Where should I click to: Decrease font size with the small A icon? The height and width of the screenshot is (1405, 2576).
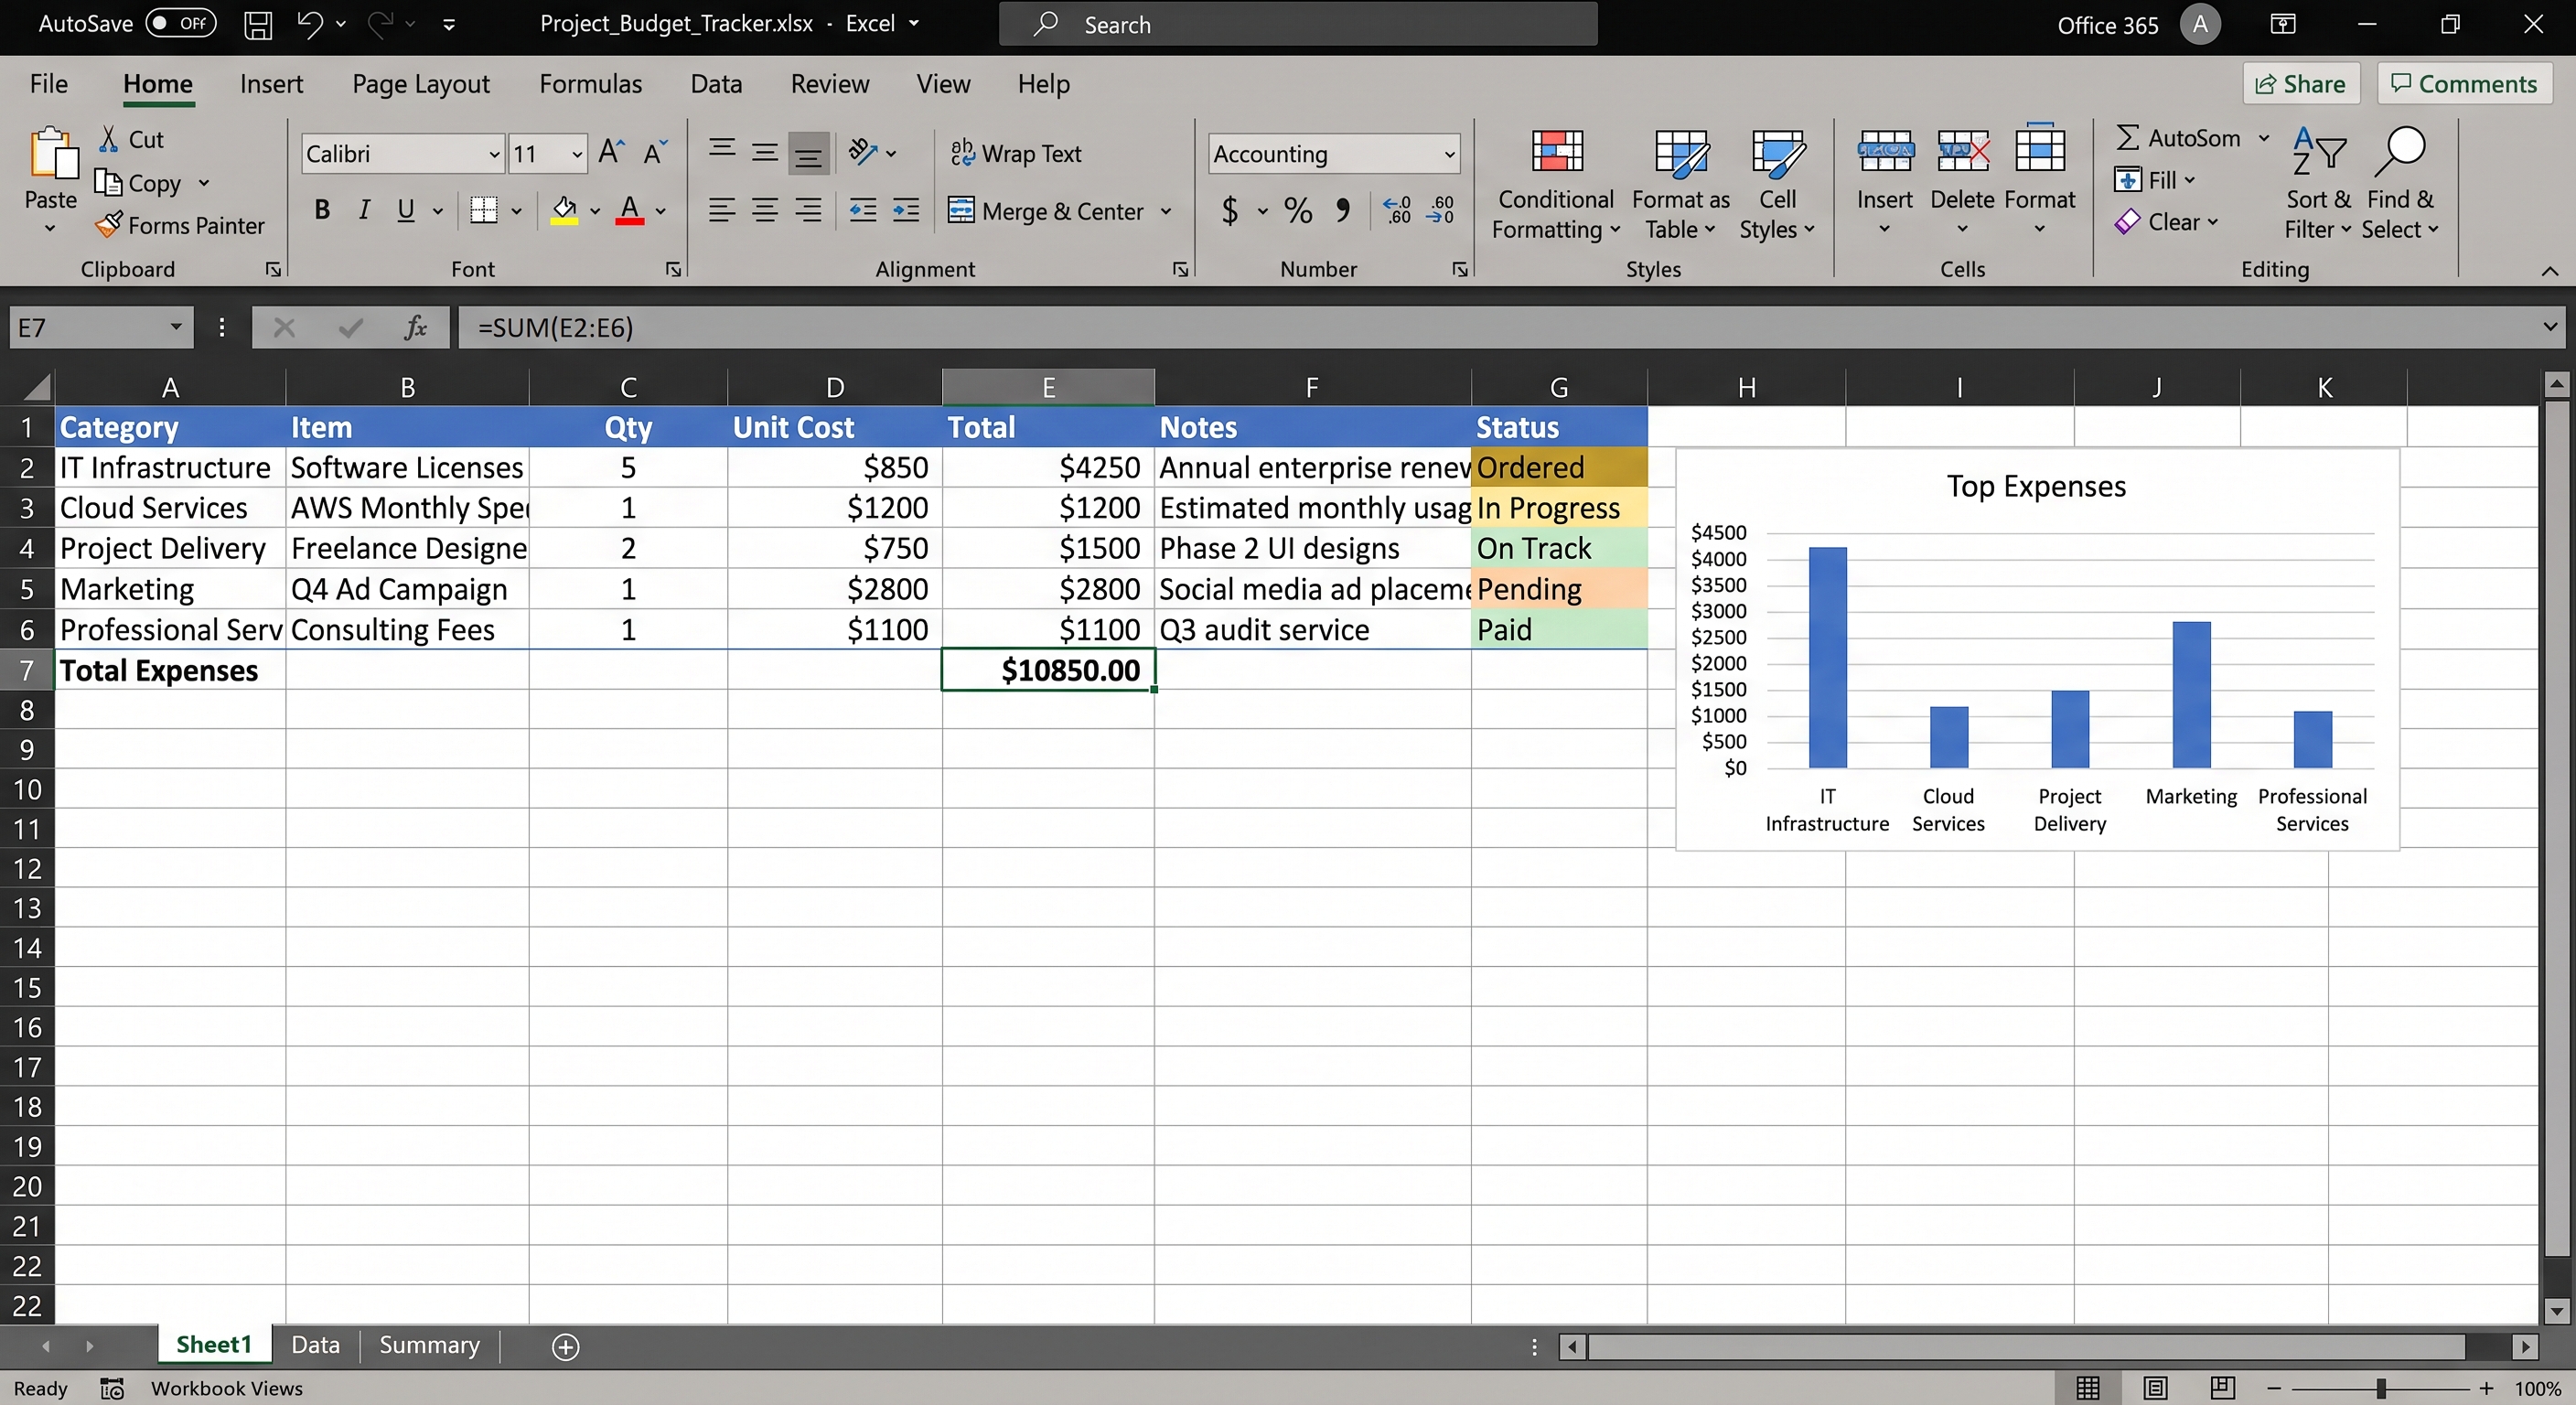[x=655, y=152]
